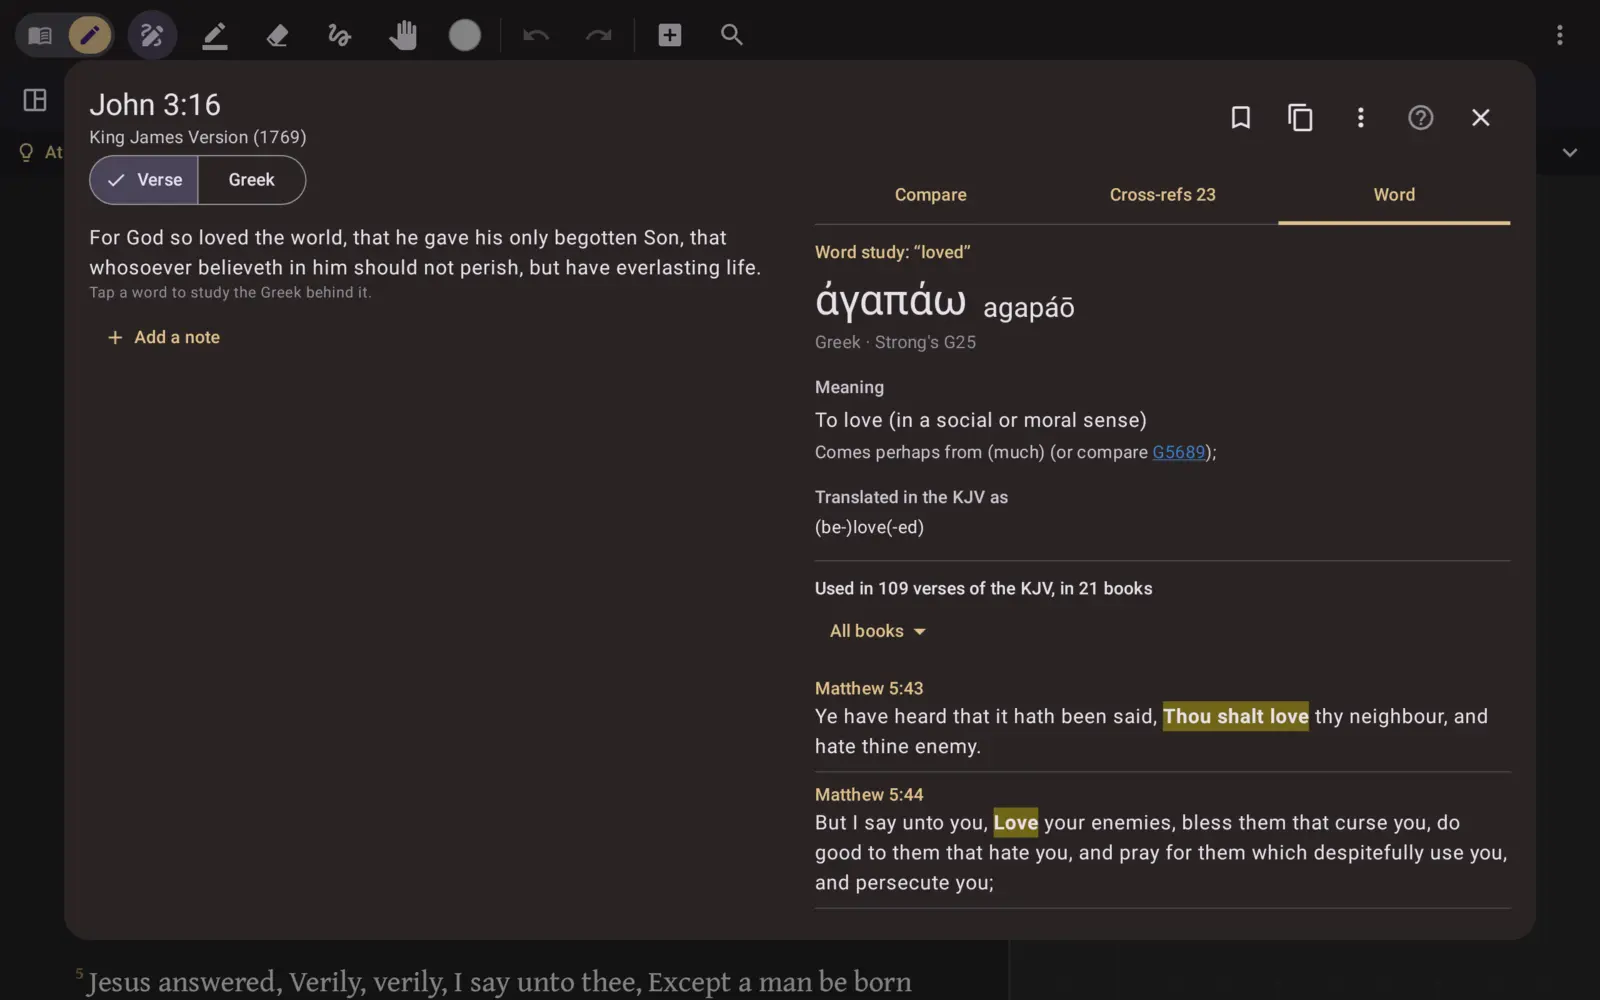Open the Compare tab
The width and height of the screenshot is (1600, 1000).
click(x=930, y=195)
